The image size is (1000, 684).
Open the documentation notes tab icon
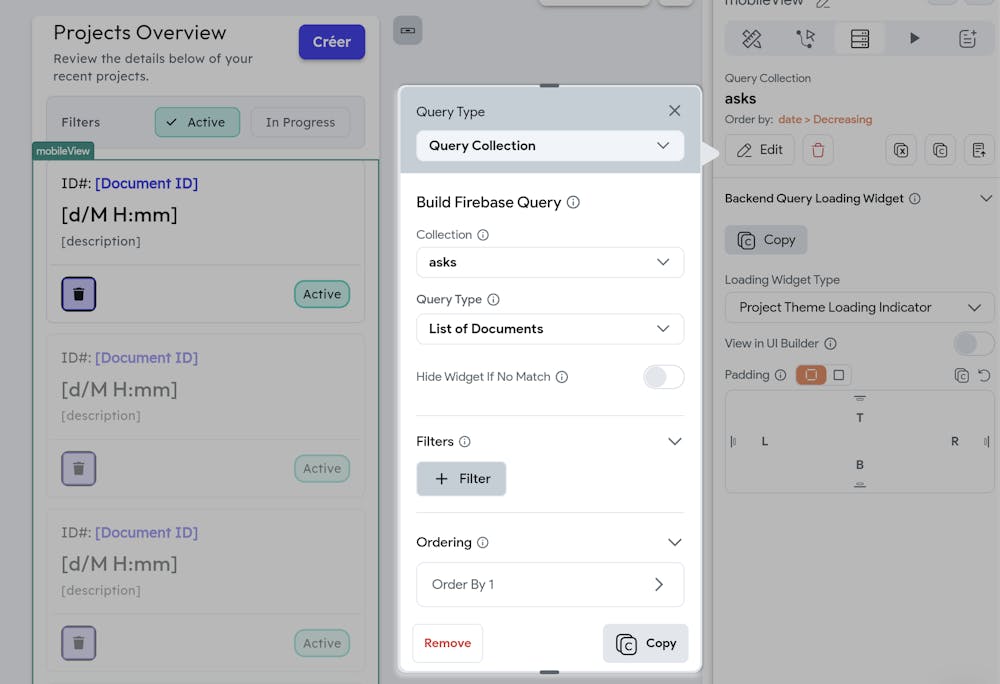(967, 39)
